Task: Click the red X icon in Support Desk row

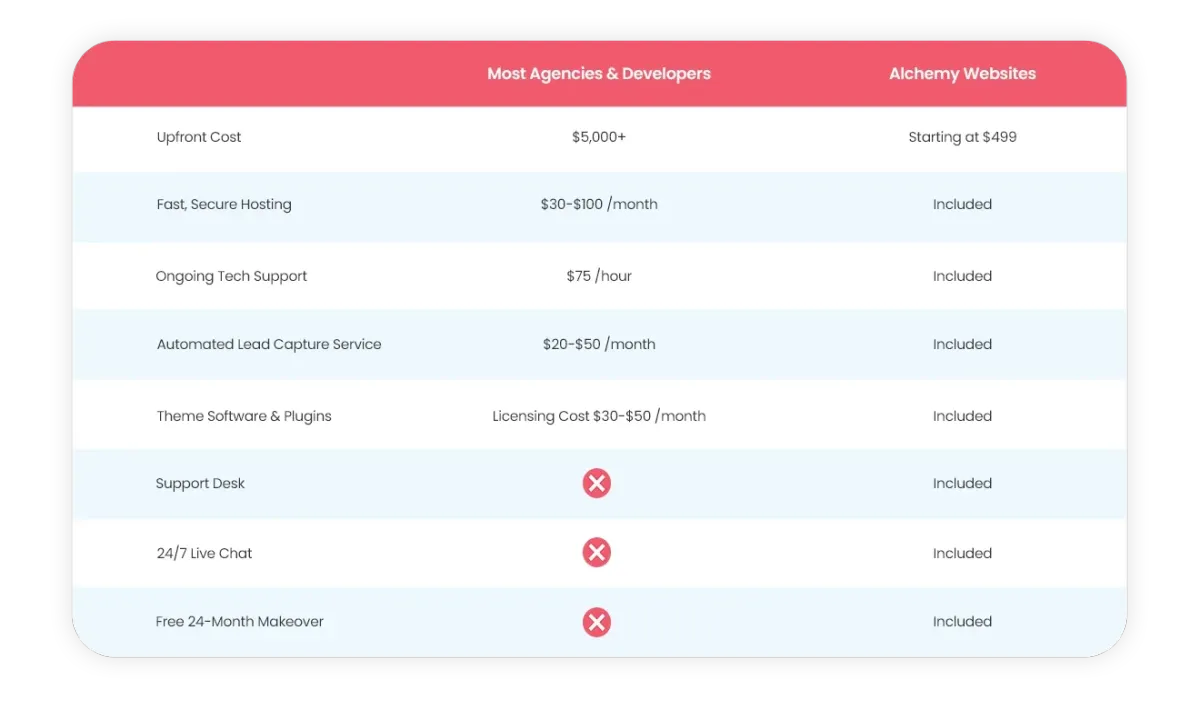Action: [597, 484]
